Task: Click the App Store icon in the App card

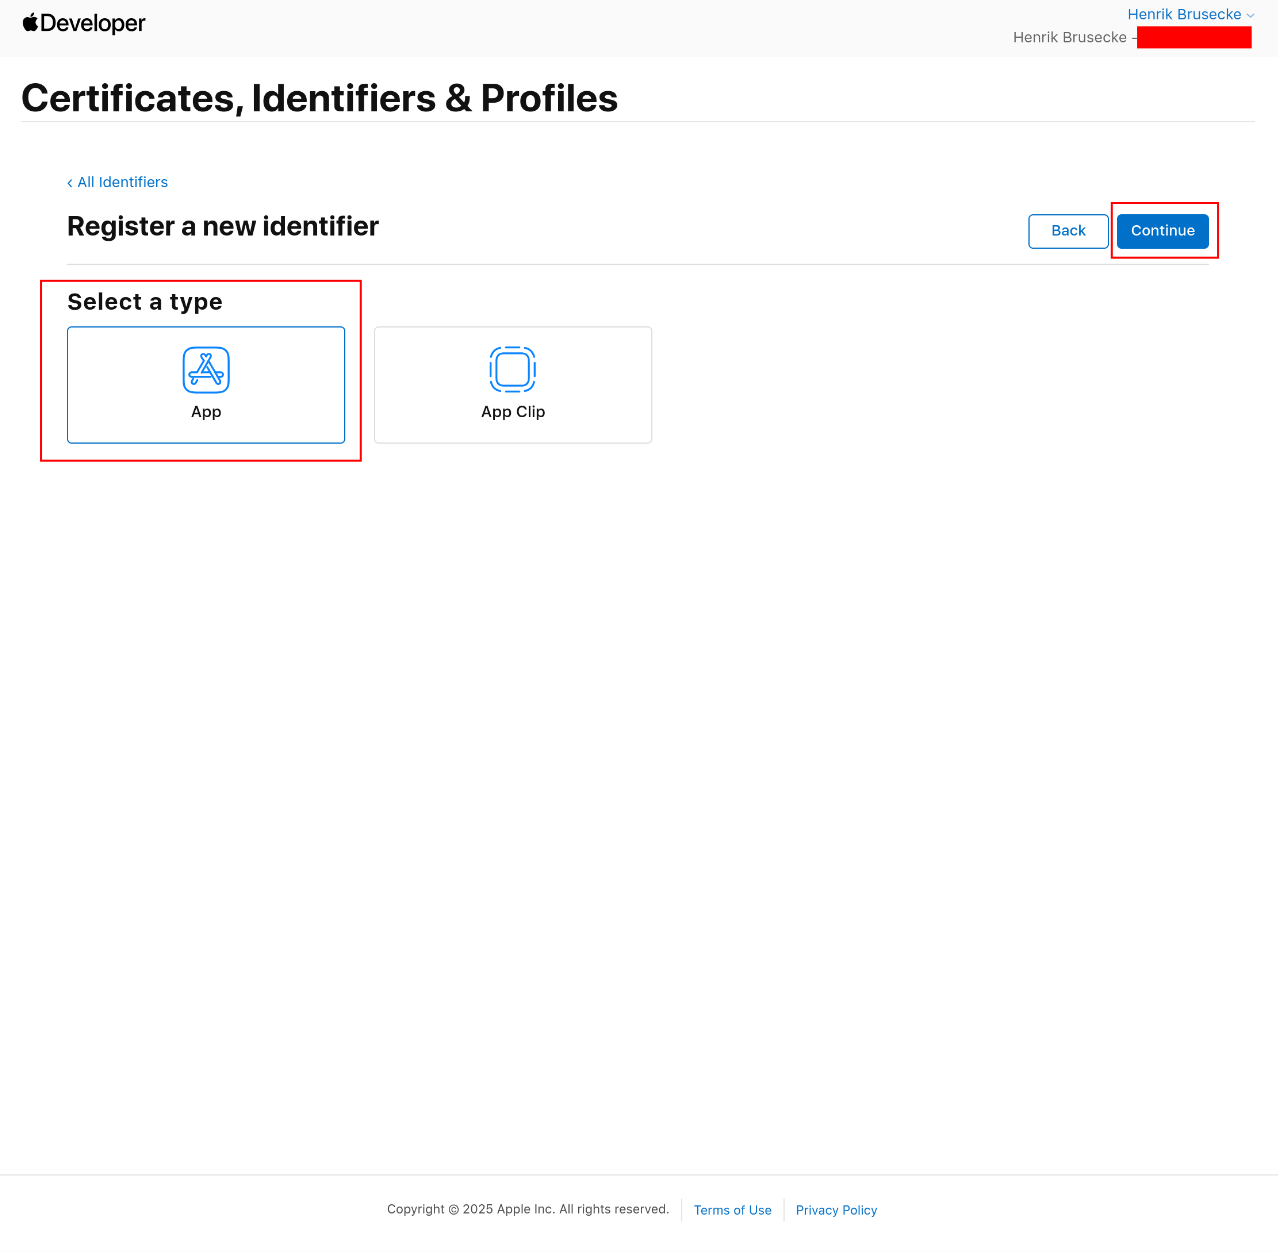Action: click(x=206, y=370)
